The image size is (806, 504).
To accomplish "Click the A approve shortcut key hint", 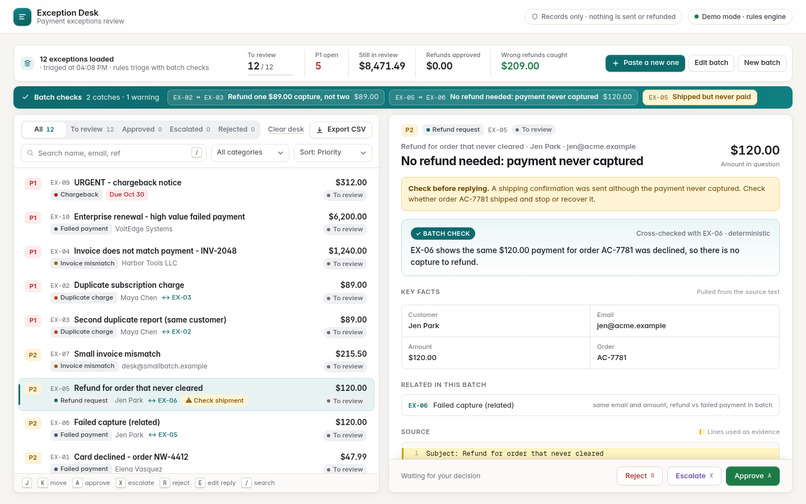I will (x=77, y=483).
